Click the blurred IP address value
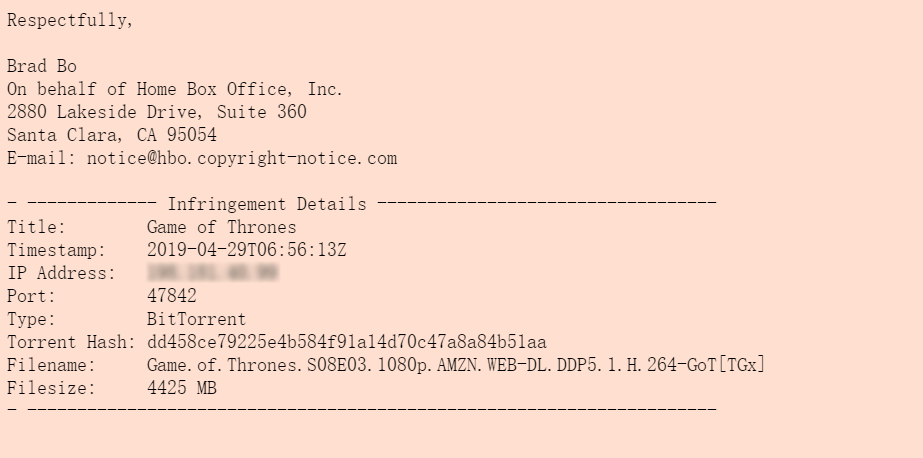This screenshot has height=458, width=923. [x=212, y=273]
